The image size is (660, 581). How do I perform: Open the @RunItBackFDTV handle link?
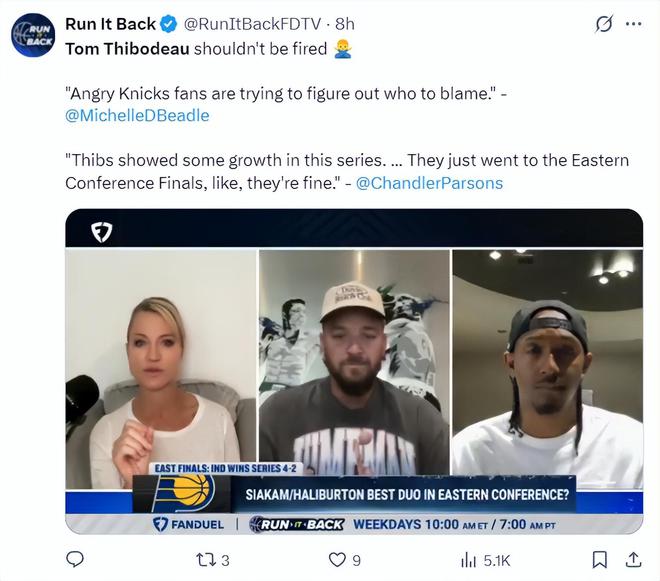tap(255, 24)
